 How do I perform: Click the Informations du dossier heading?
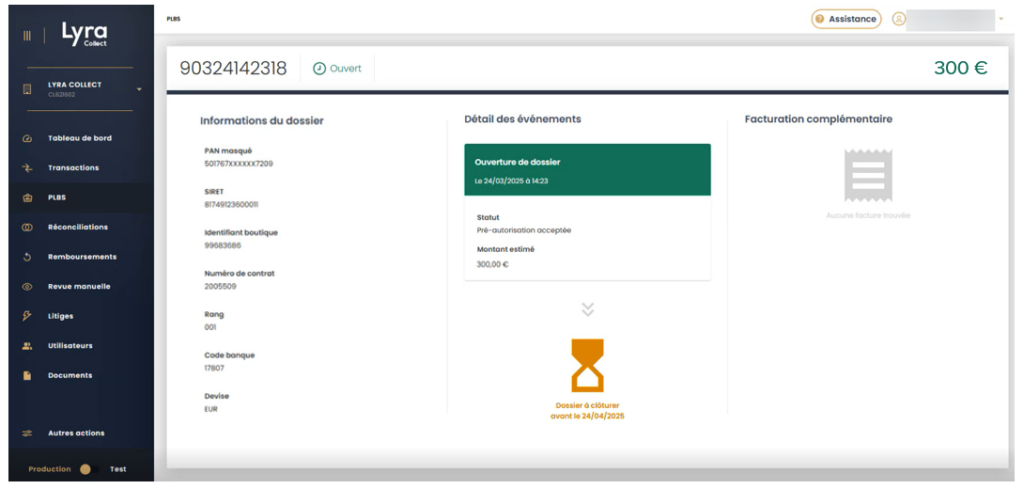pos(262,121)
